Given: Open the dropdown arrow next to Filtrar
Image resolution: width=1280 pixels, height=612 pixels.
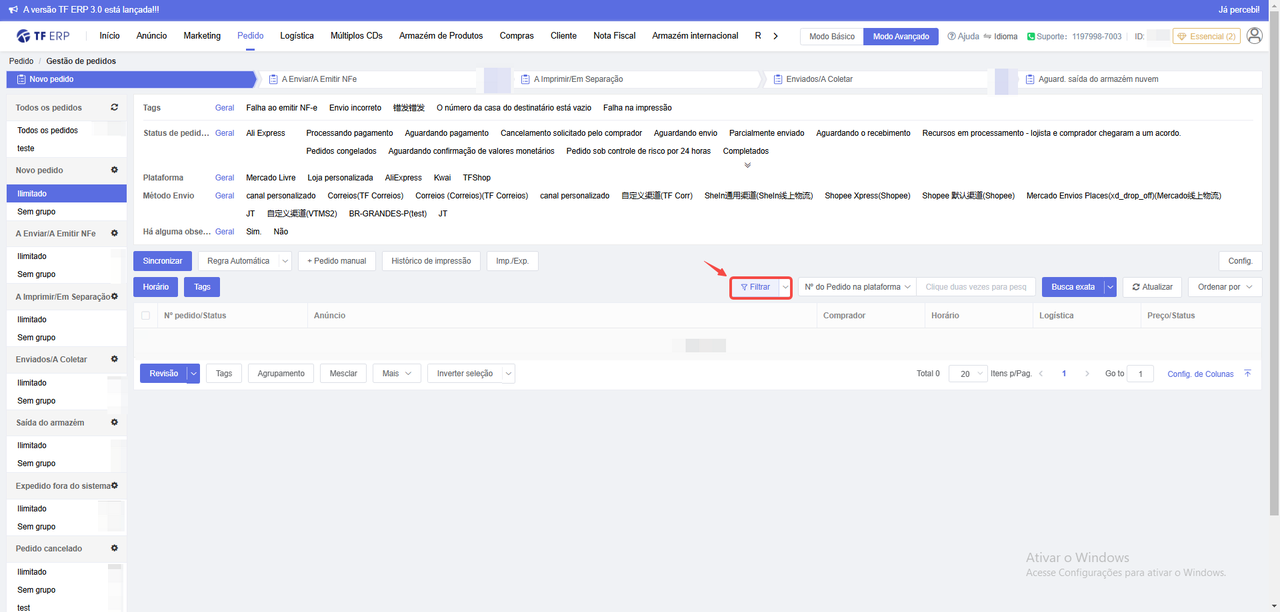Looking at the screenshot, I should (786, 287).
